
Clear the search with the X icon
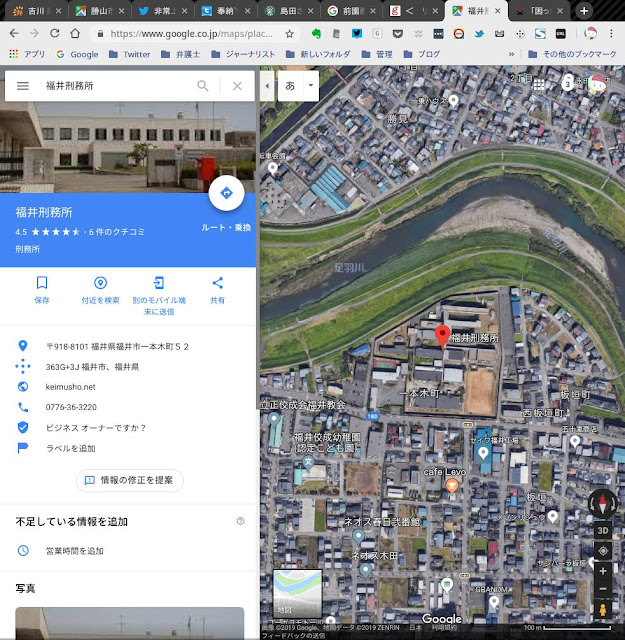pos(237,86)
